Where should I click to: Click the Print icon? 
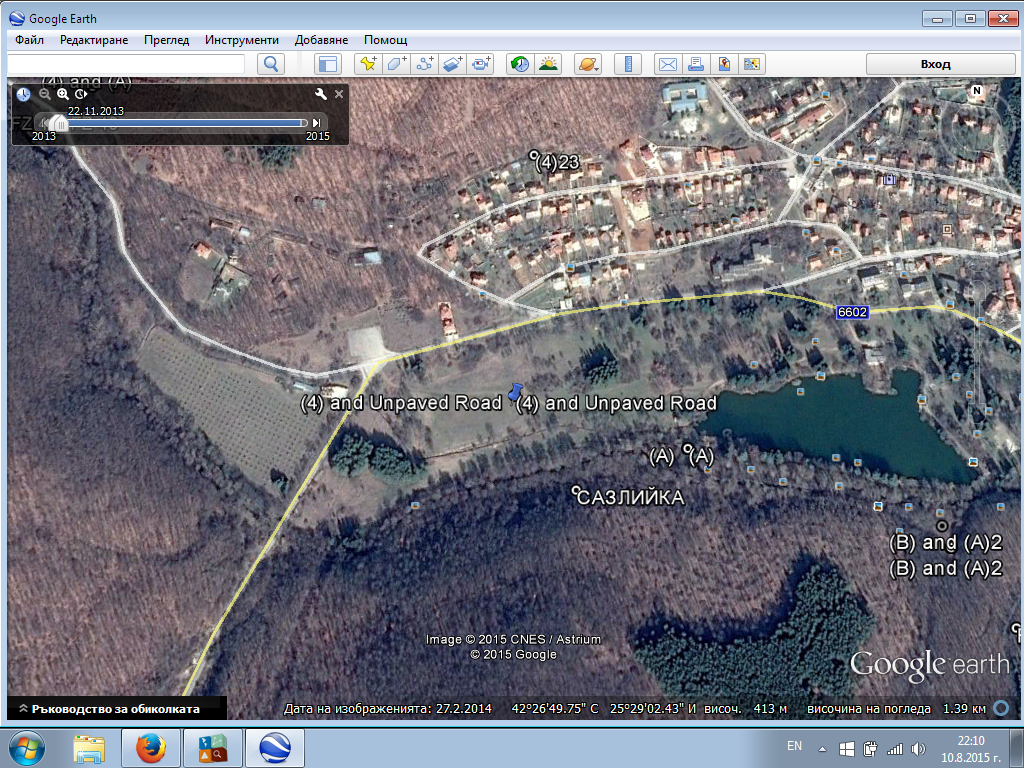(x=696, y=64)
